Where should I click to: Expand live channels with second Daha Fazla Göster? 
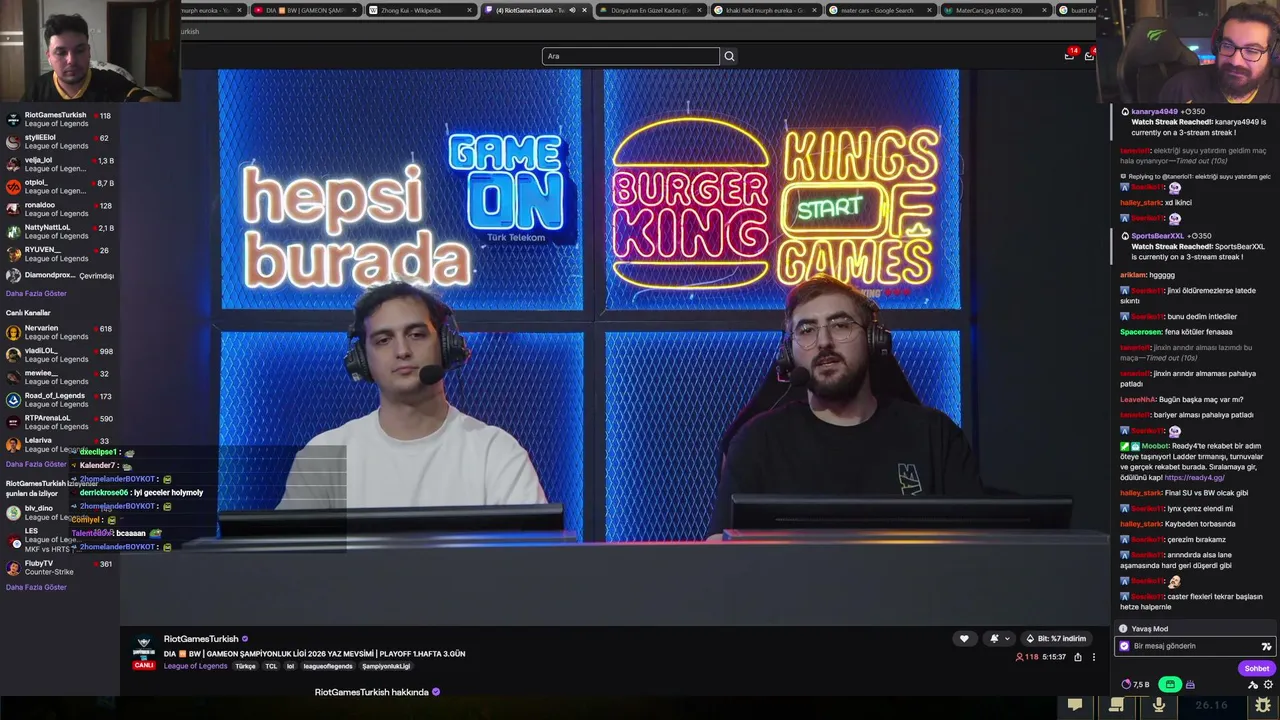pyautogui.click(x=36, y=464)
